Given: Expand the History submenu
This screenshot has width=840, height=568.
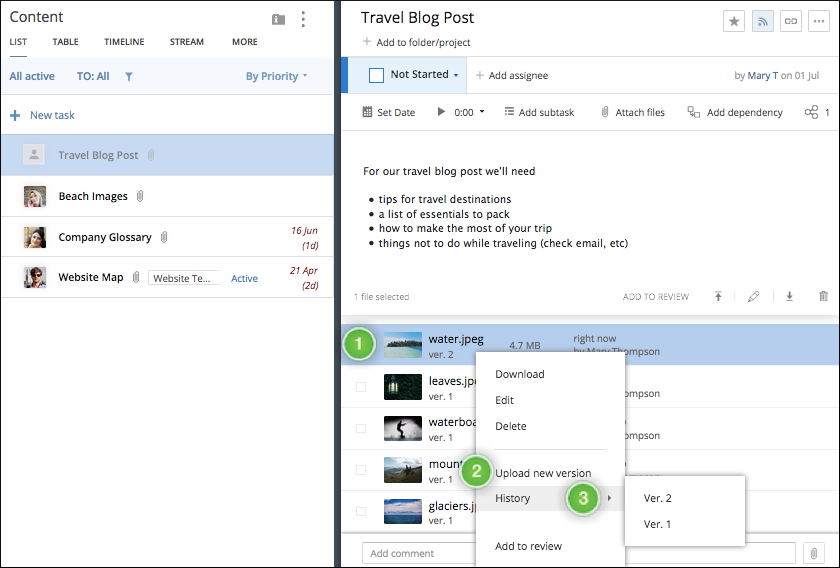Looking at the screenshot, I should tap(550, 498).
